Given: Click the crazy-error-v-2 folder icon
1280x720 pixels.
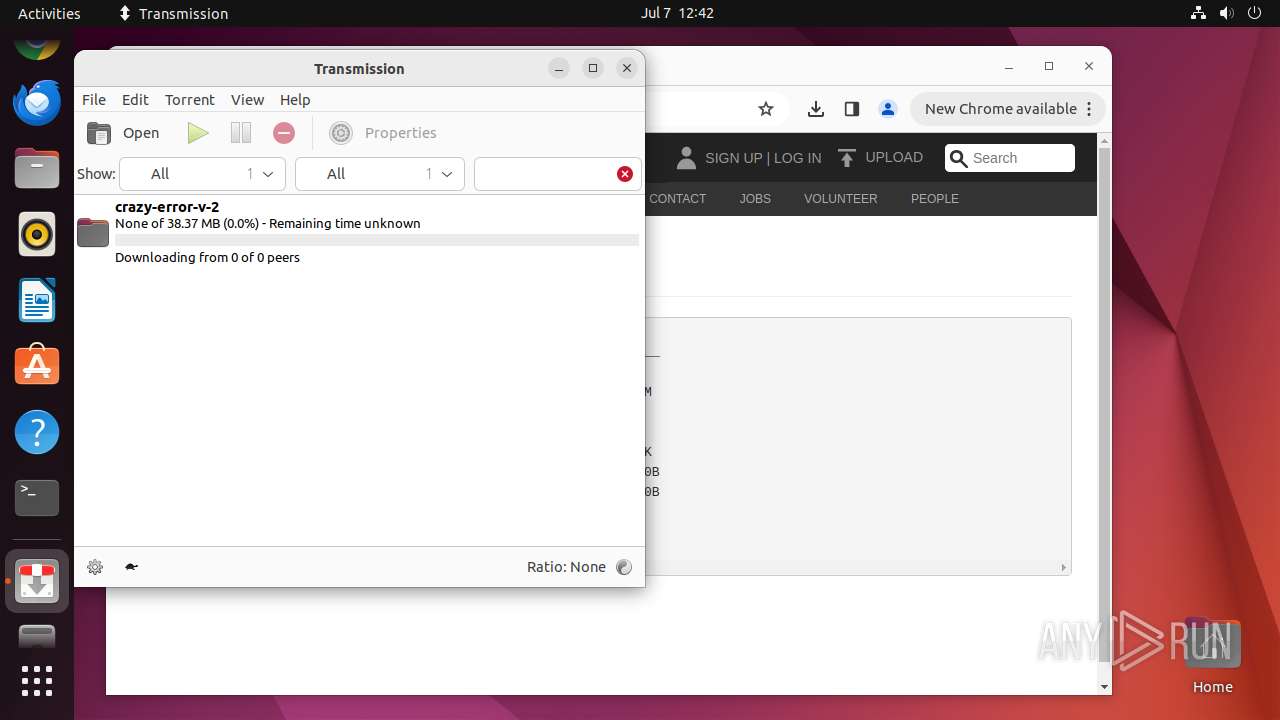Looking at the screenshot, I should pyautogui.click(x=93, y=232).
